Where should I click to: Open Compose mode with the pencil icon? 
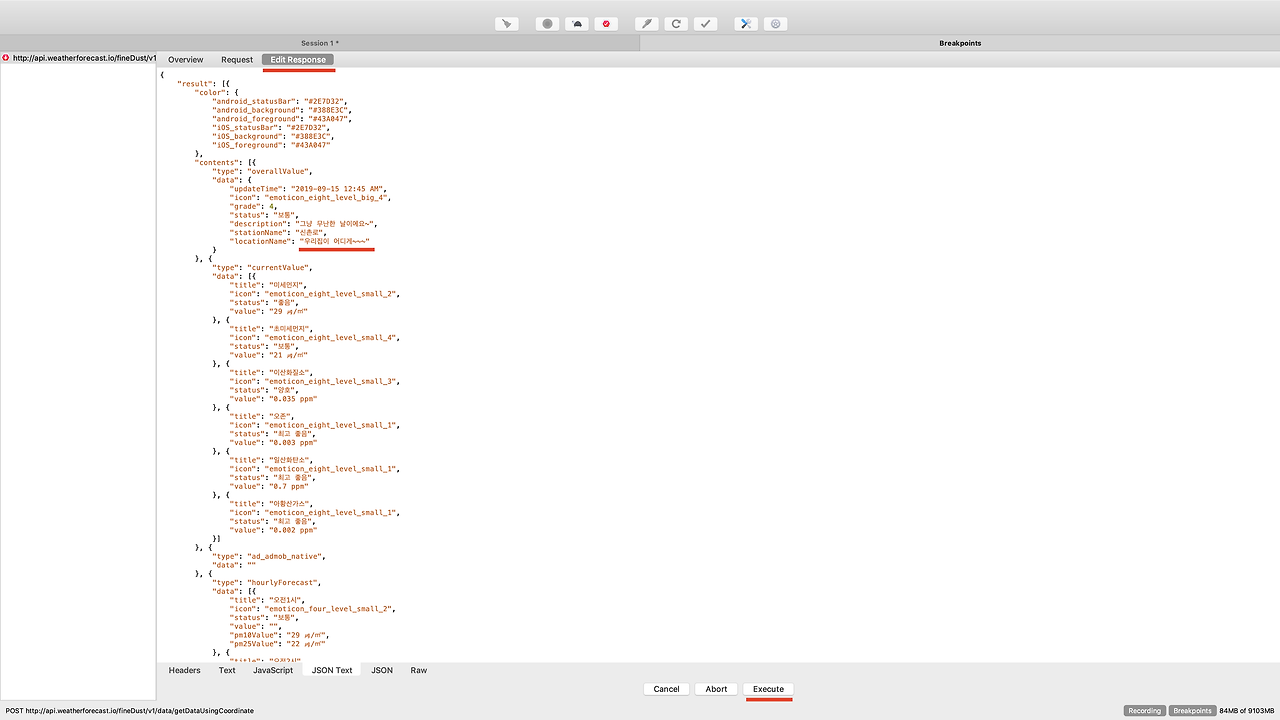click(646, 23)
